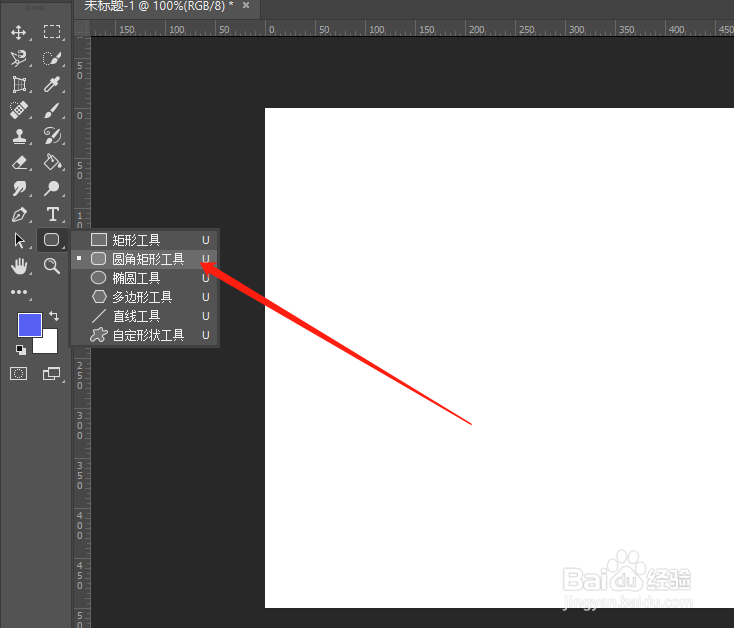The image size is (734, 628).
Task: Select the Path Selection arrow tool
Action: pos(19,240)
